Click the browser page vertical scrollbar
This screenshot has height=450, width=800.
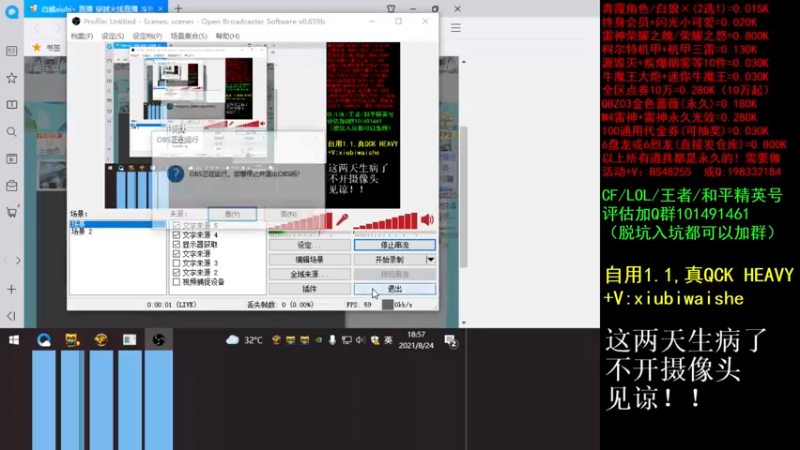click(463, 196)
